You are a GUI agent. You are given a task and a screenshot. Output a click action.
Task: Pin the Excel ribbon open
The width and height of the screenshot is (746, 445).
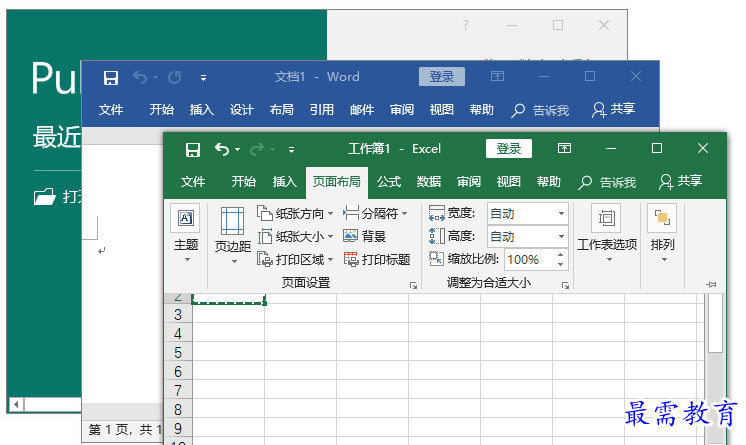pyautogui.click(x=711, y=284)
